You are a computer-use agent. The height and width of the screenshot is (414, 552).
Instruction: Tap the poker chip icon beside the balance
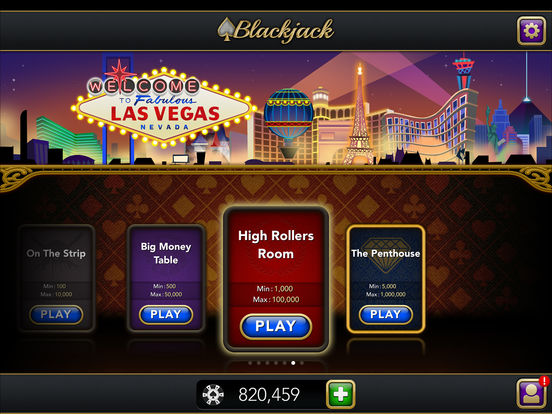[213, 394]
